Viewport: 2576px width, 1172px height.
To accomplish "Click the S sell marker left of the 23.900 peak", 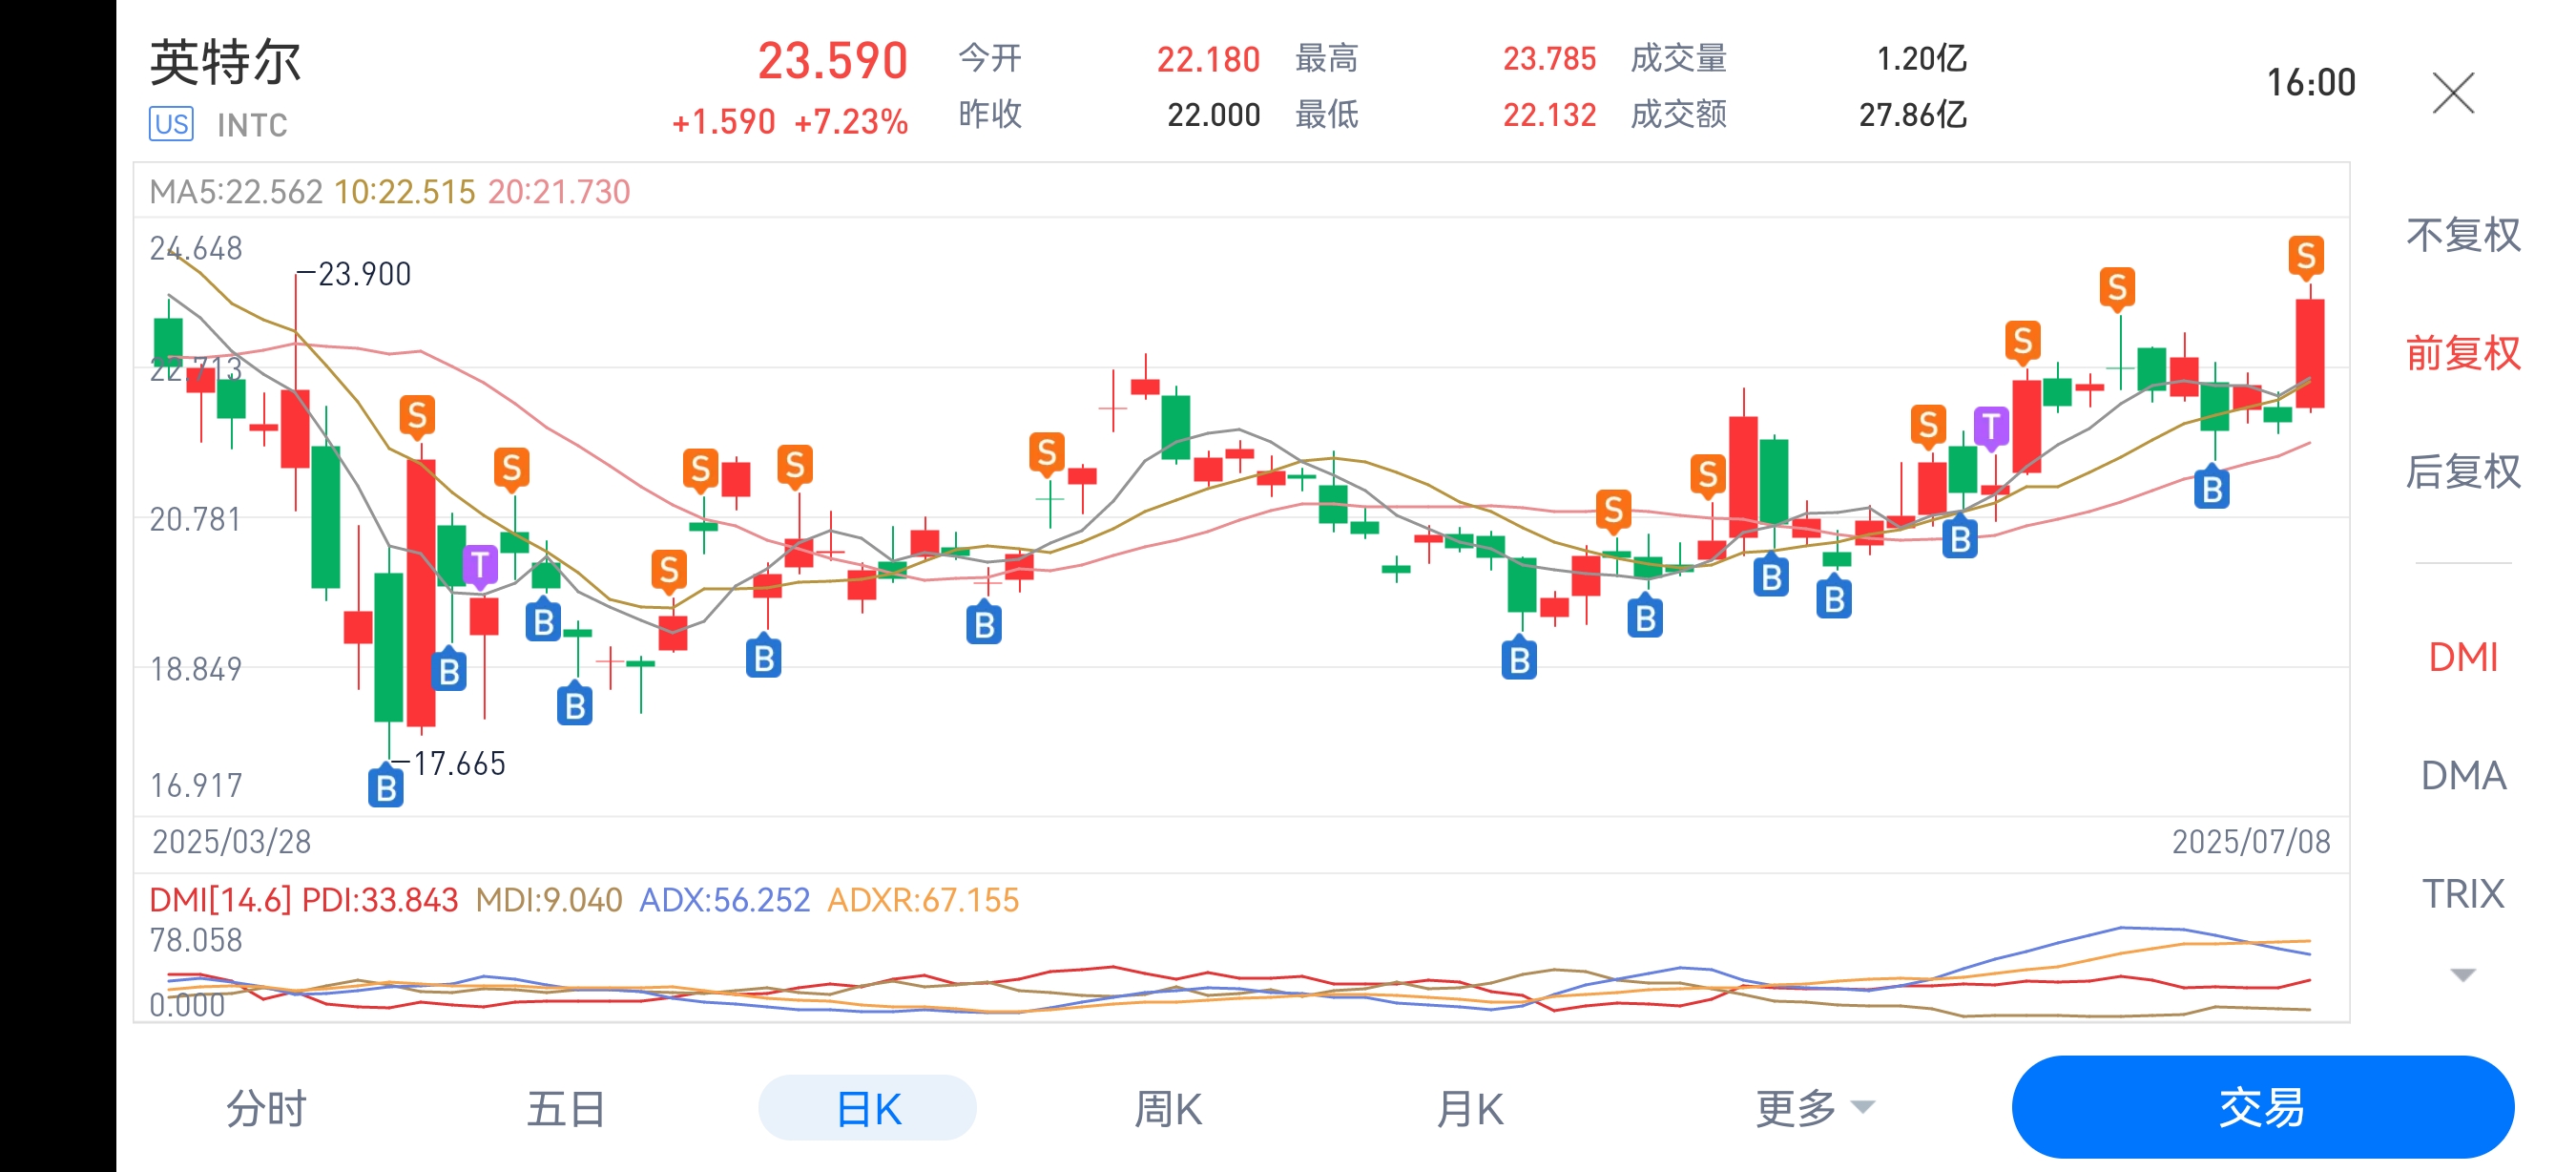I will point(417,415).
